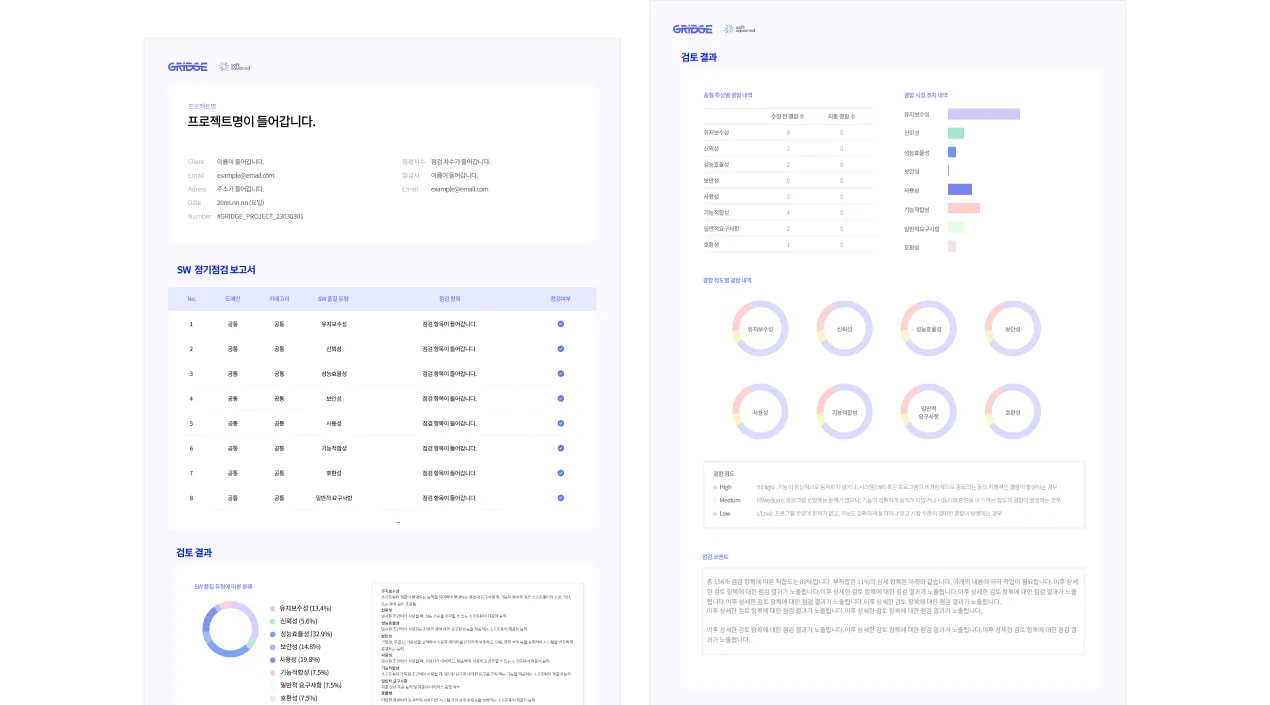This screenshot has height=705, width=1270.
Task: Click the check icon in row 2 신뢰성
Action: pos(561,349)
